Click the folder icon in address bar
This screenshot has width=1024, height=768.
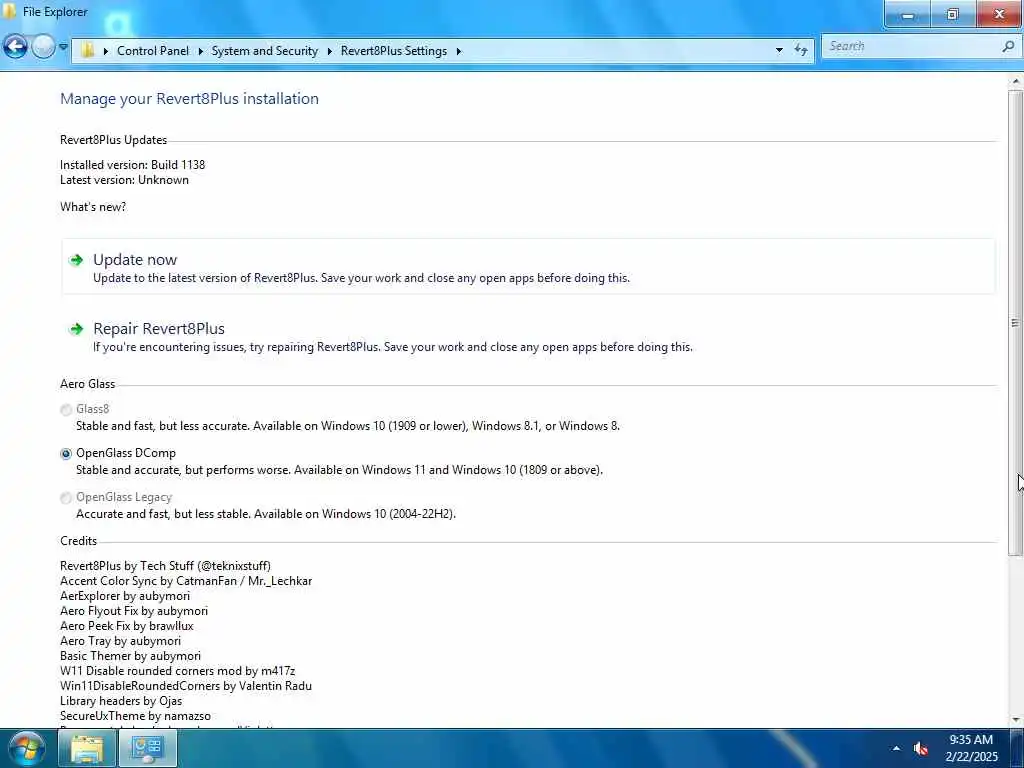pos(88,50)
